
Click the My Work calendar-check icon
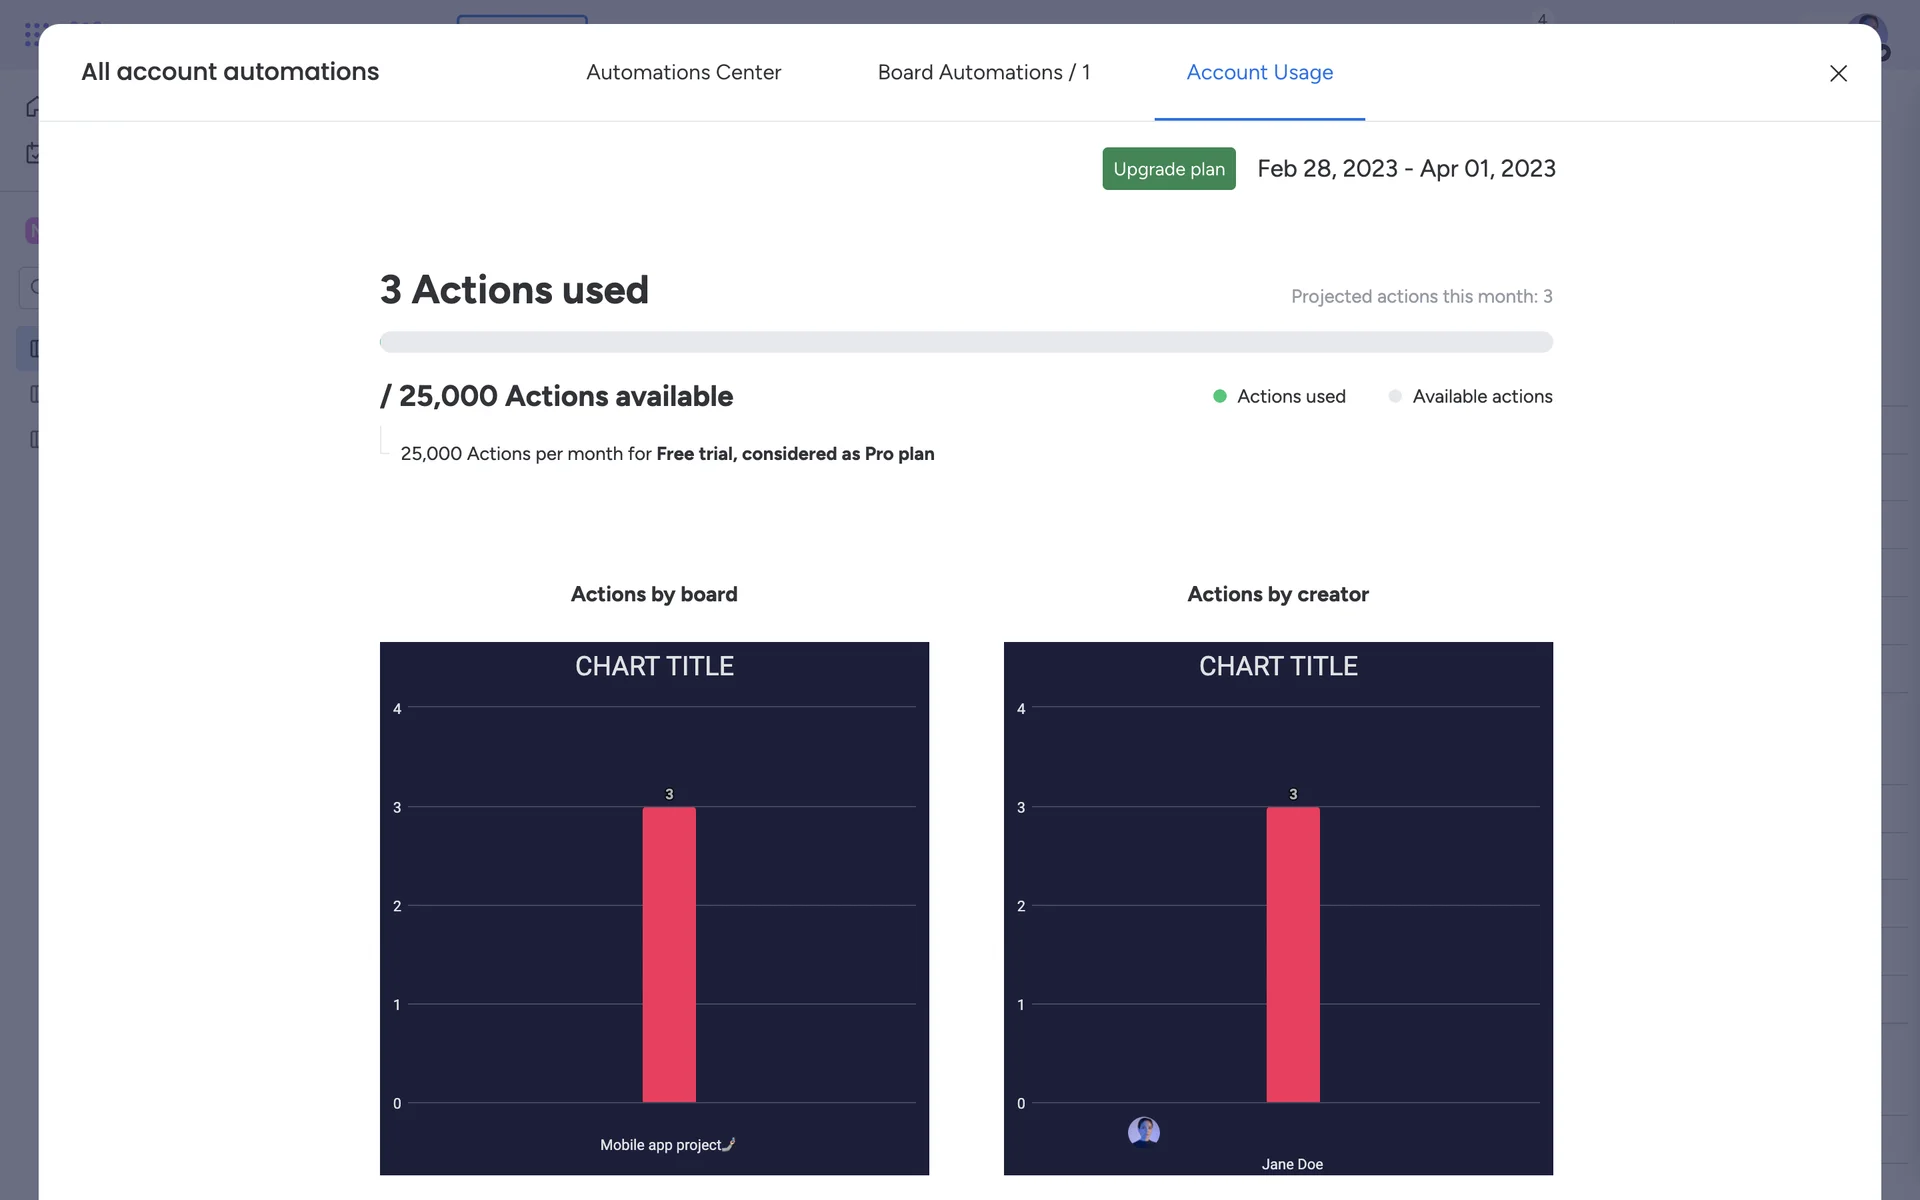[x=33, y=153]
